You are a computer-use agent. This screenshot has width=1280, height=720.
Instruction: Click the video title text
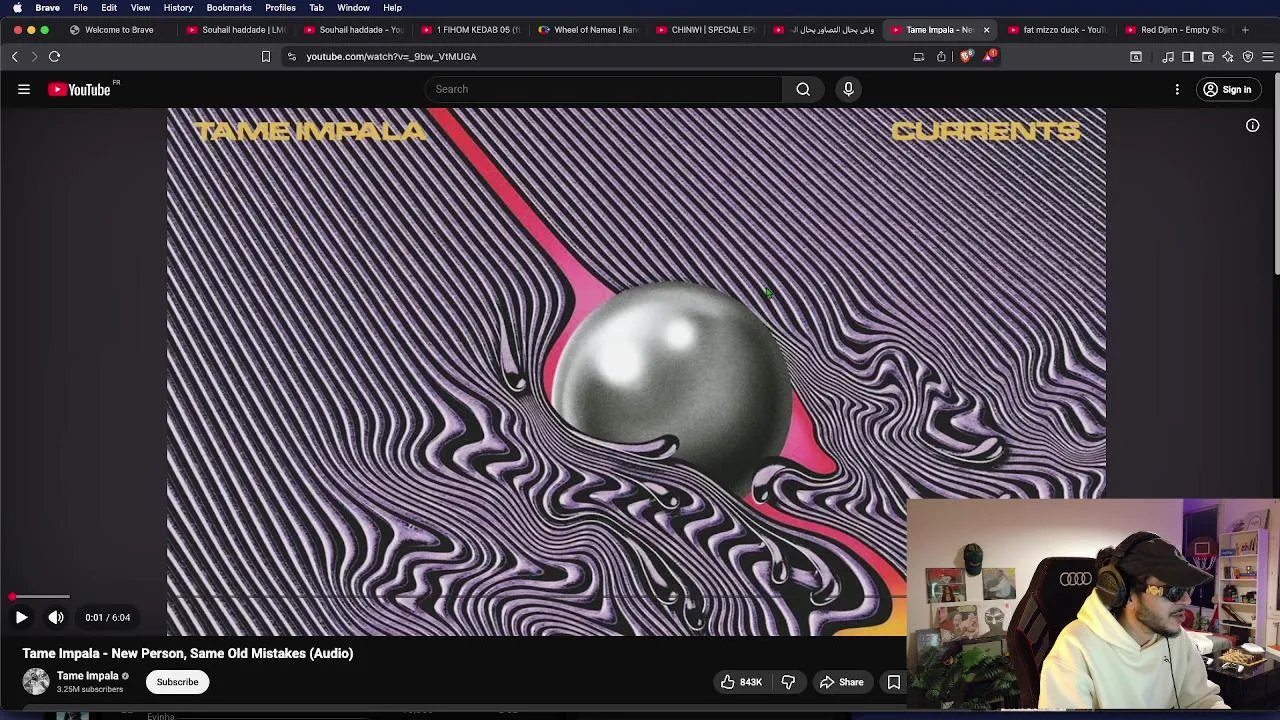[x=188, y=653]
